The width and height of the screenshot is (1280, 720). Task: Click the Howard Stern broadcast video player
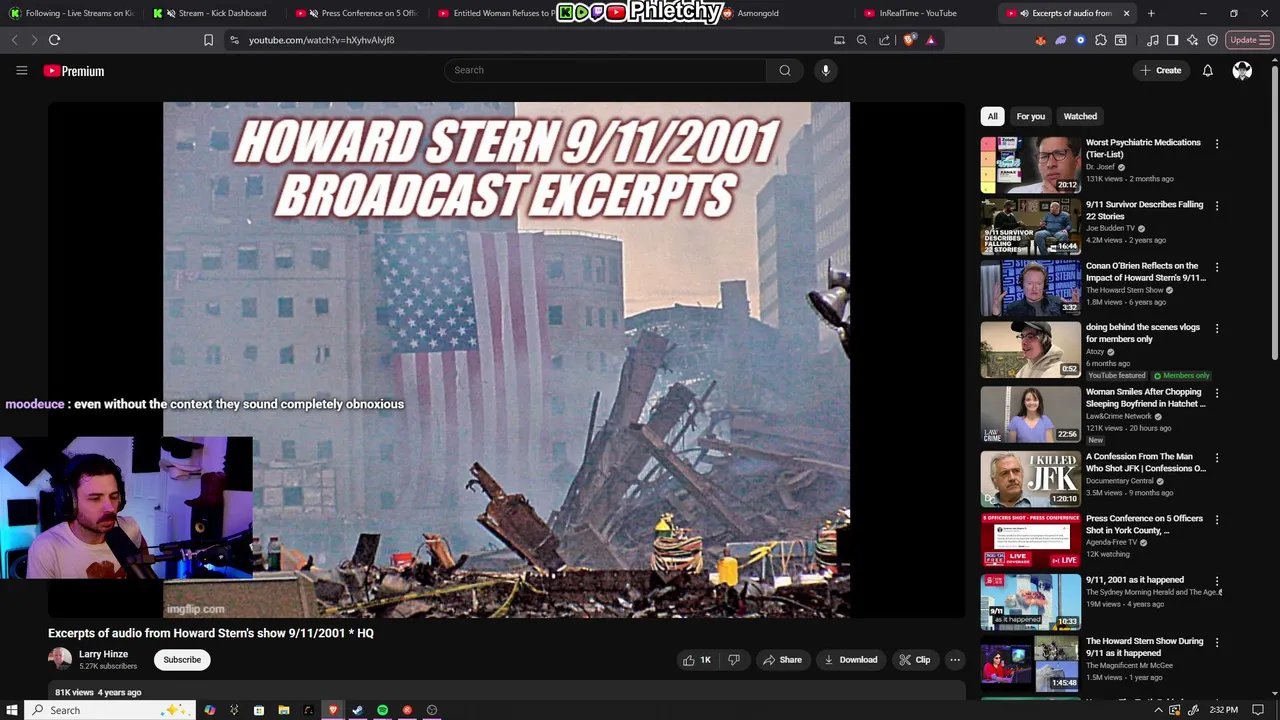[x=506, y=360]
